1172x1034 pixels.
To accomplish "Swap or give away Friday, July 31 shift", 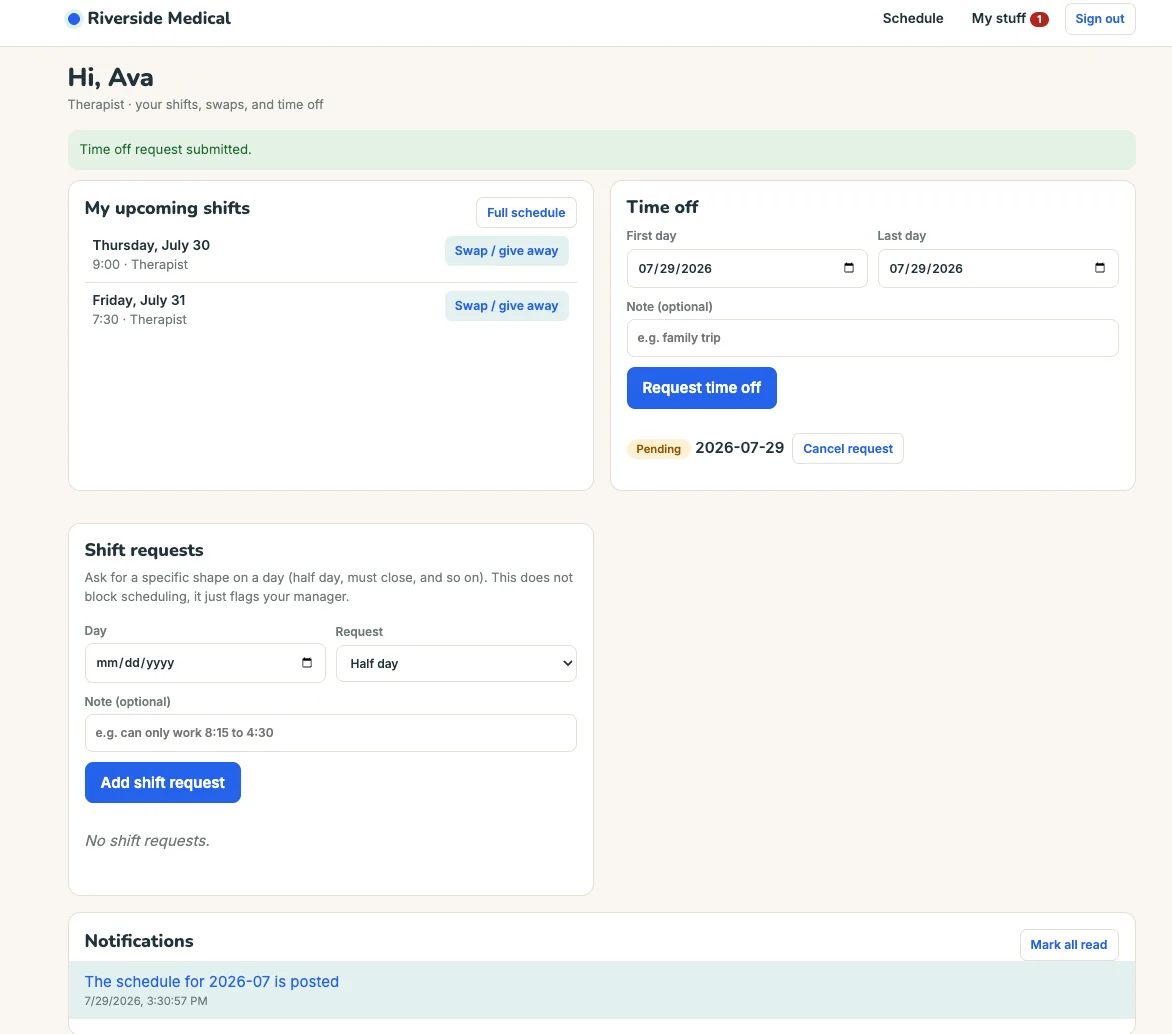I will [x=506, y=306].
